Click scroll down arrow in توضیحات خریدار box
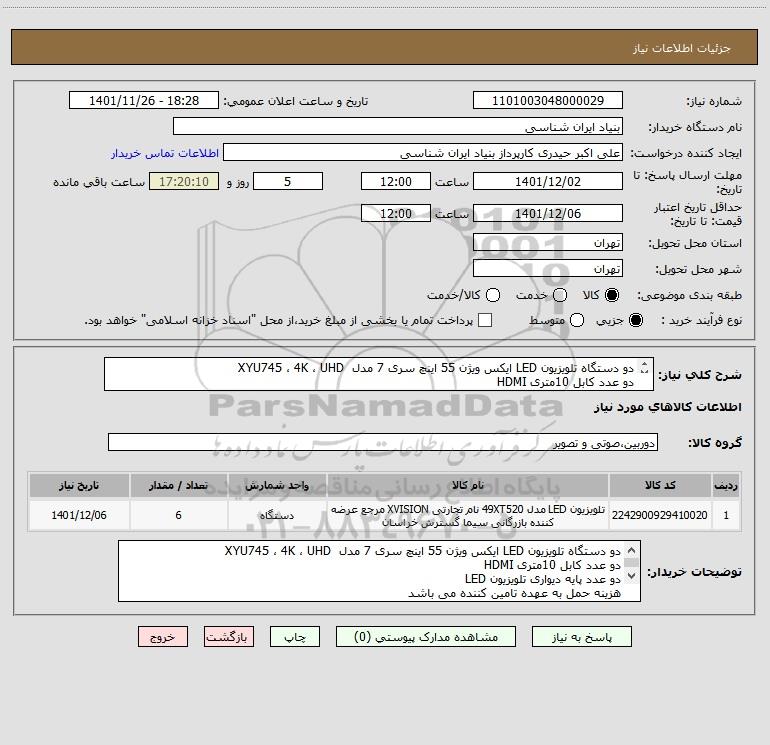This screenshot has height=745, width=770. pos(632,575)
